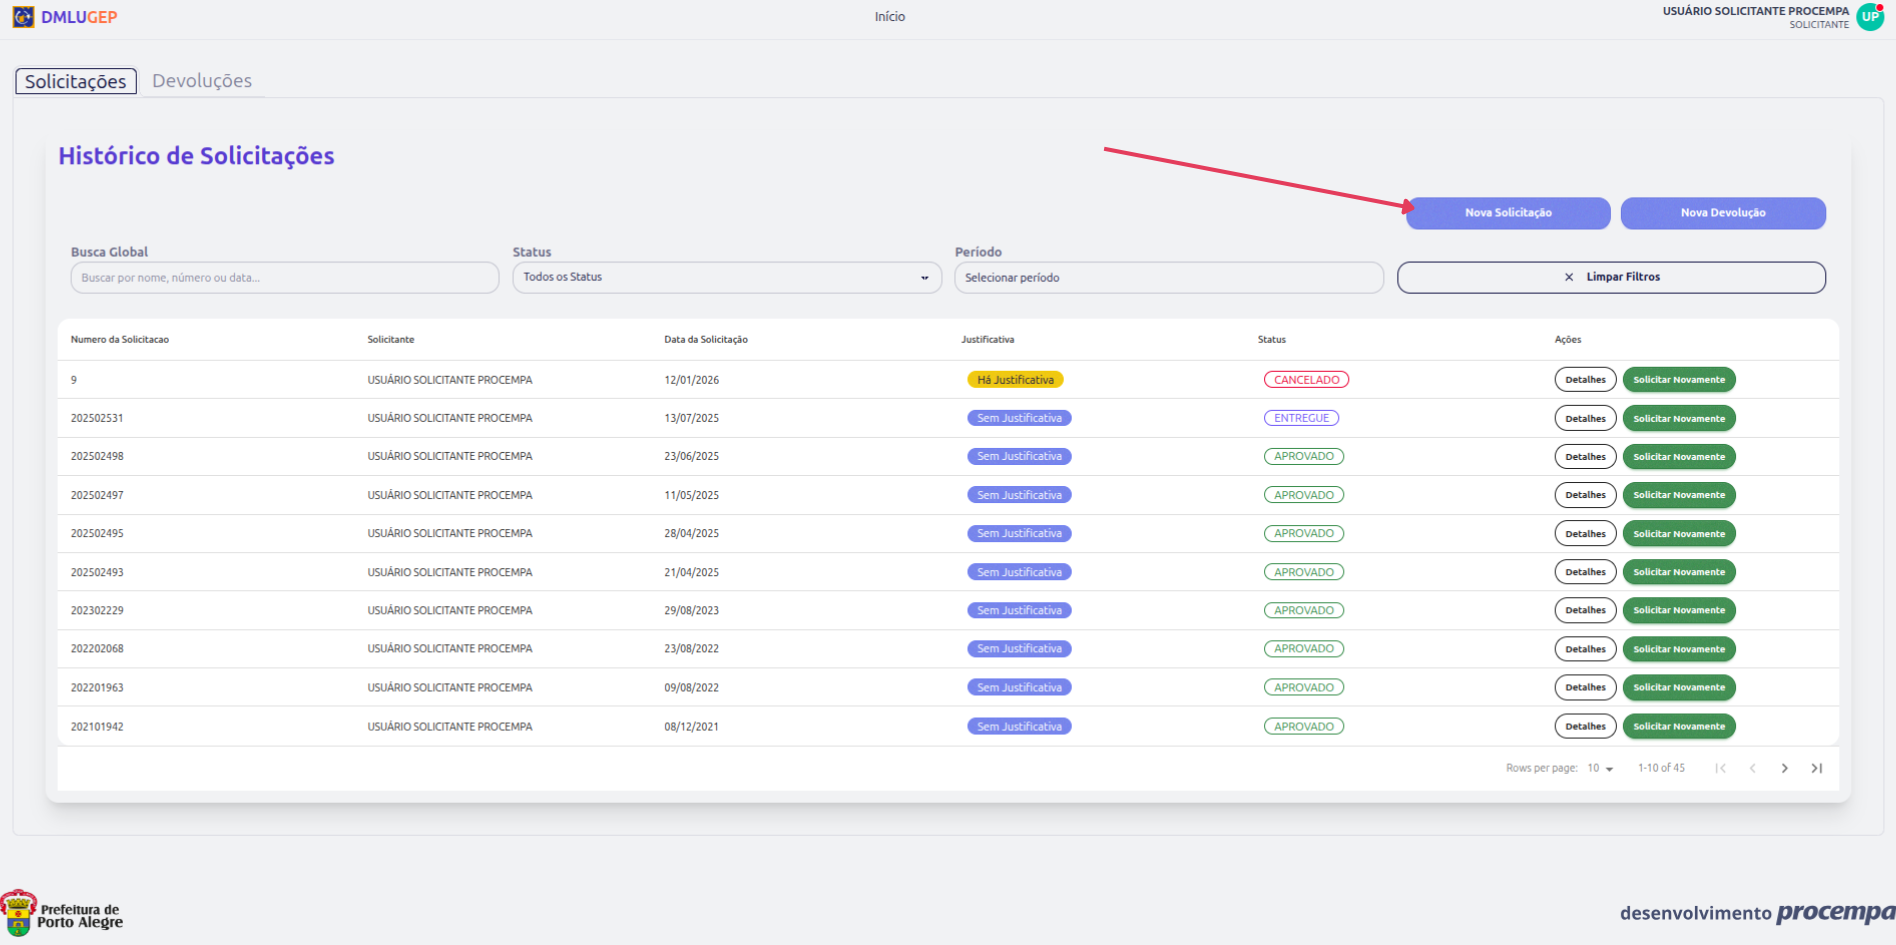View Detalhes for request 202502531
This screenshot has width=1896, height=945.
coord(1585,418)
